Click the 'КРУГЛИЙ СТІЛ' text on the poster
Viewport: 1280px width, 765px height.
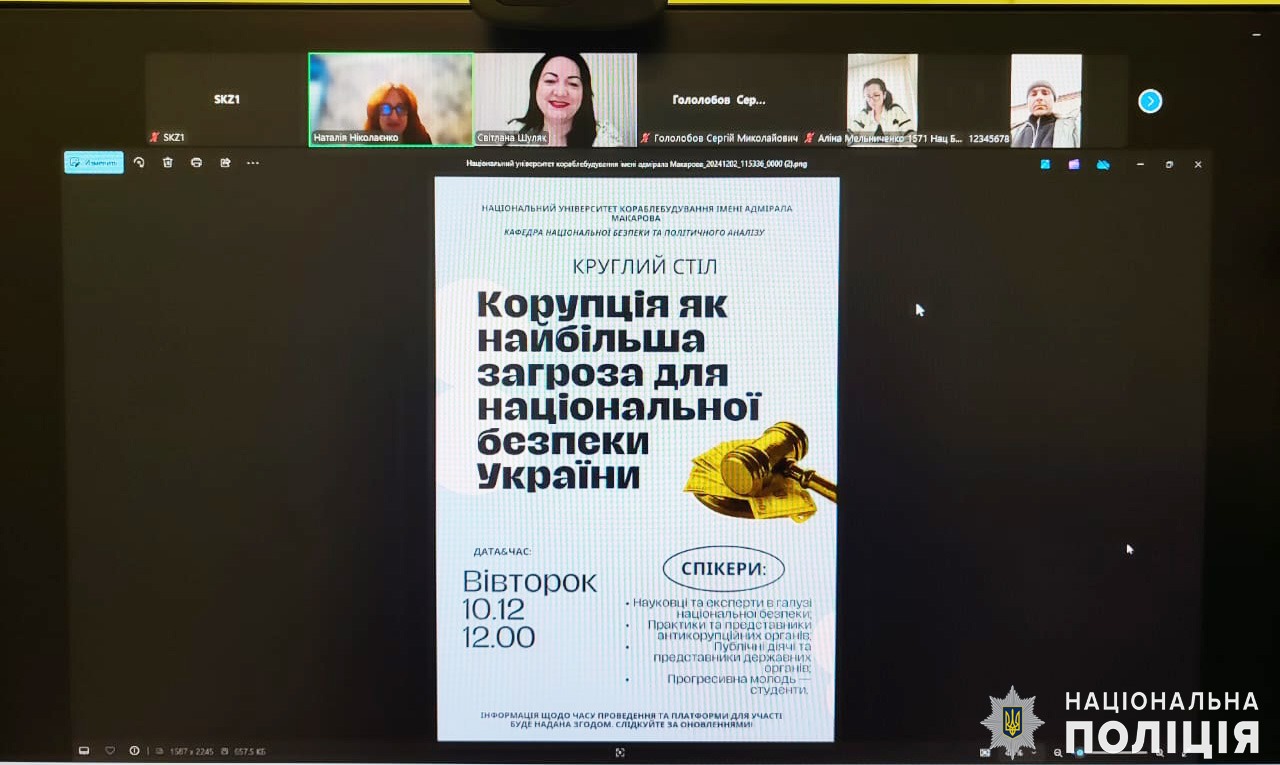pyautogui.click(x=645, y=267)
